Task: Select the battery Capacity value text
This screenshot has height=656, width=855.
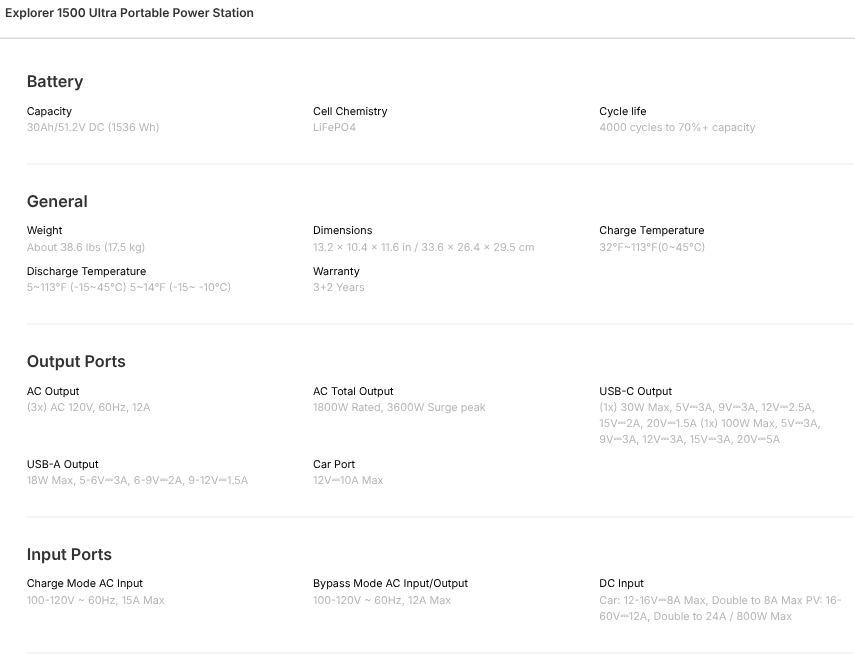Action: point(93,128)
